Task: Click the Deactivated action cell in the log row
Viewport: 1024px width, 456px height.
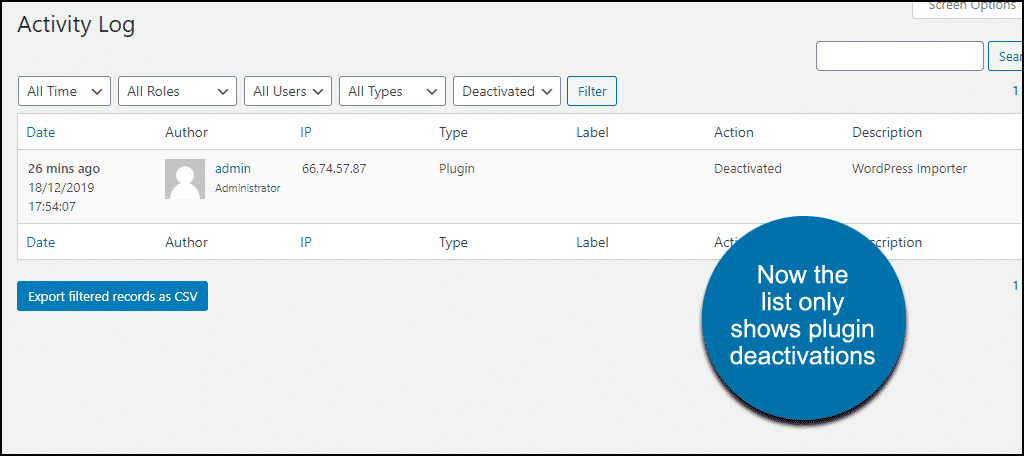Action: click(748, 169)
